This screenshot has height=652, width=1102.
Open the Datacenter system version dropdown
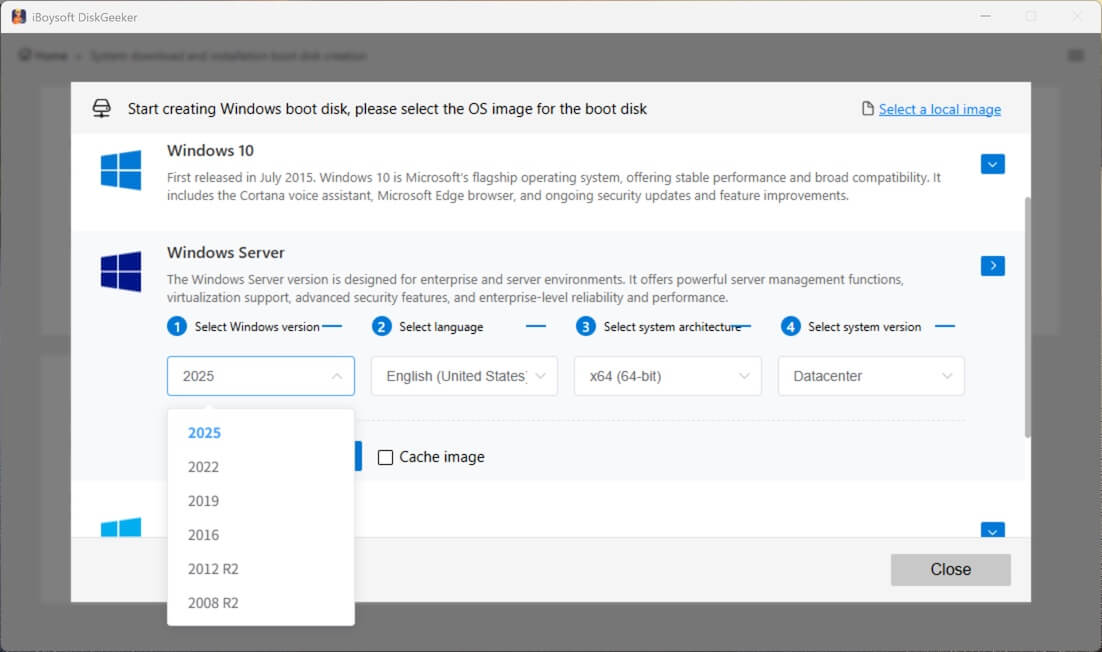click(x=870, y=376)
